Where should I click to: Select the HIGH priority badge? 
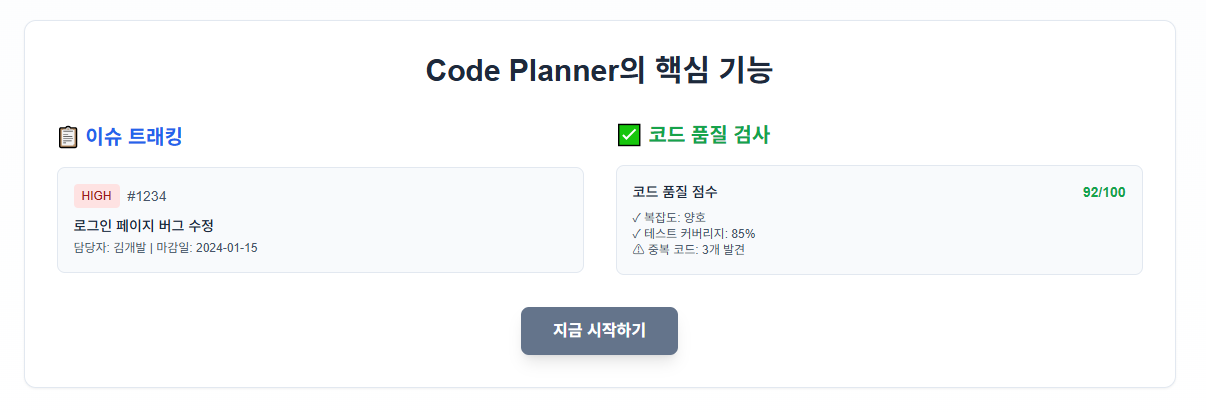point(97,195)
